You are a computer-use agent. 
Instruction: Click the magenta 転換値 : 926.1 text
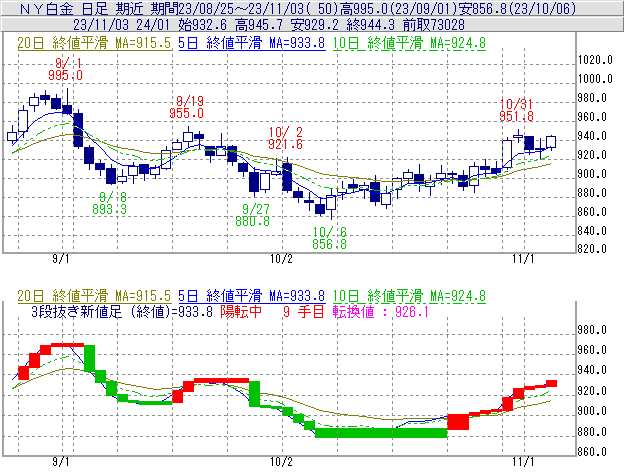pos(380,311)
